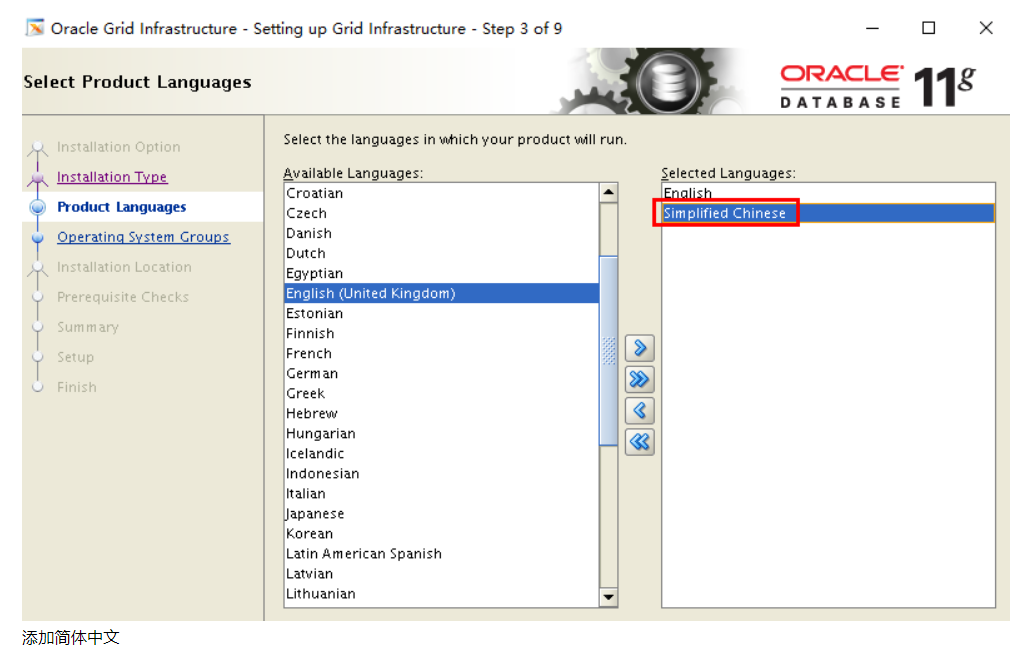
Task: Add all languages with double right arrow
Action: click(x=640, y=379)
